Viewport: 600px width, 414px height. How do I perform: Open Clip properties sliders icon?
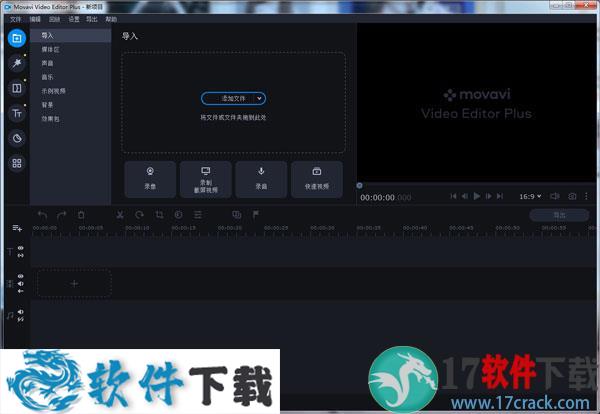pos(198,215)
